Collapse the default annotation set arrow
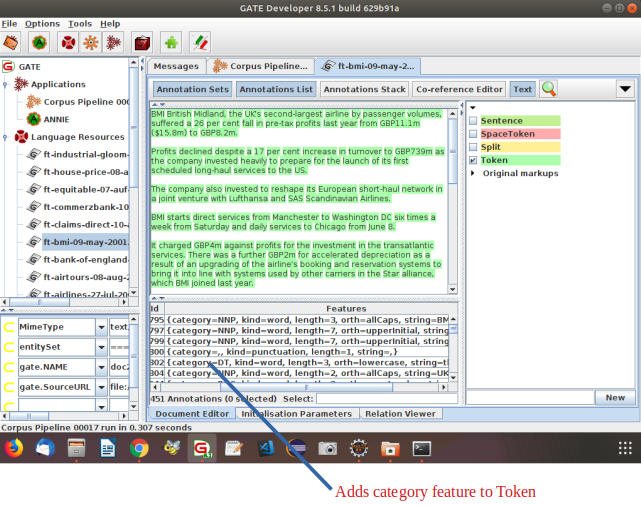This screenshot has width=641, height=505. tap(473, 108)
